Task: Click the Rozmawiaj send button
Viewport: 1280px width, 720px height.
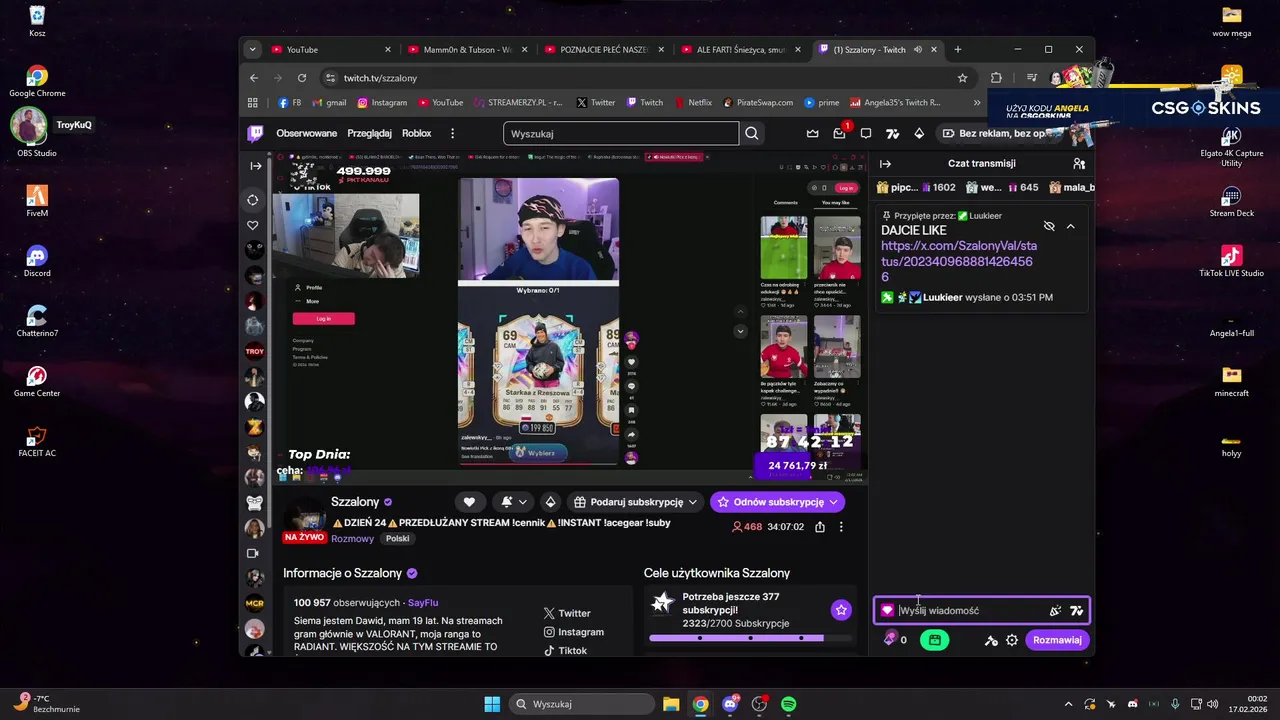Action: point(1057,640)
